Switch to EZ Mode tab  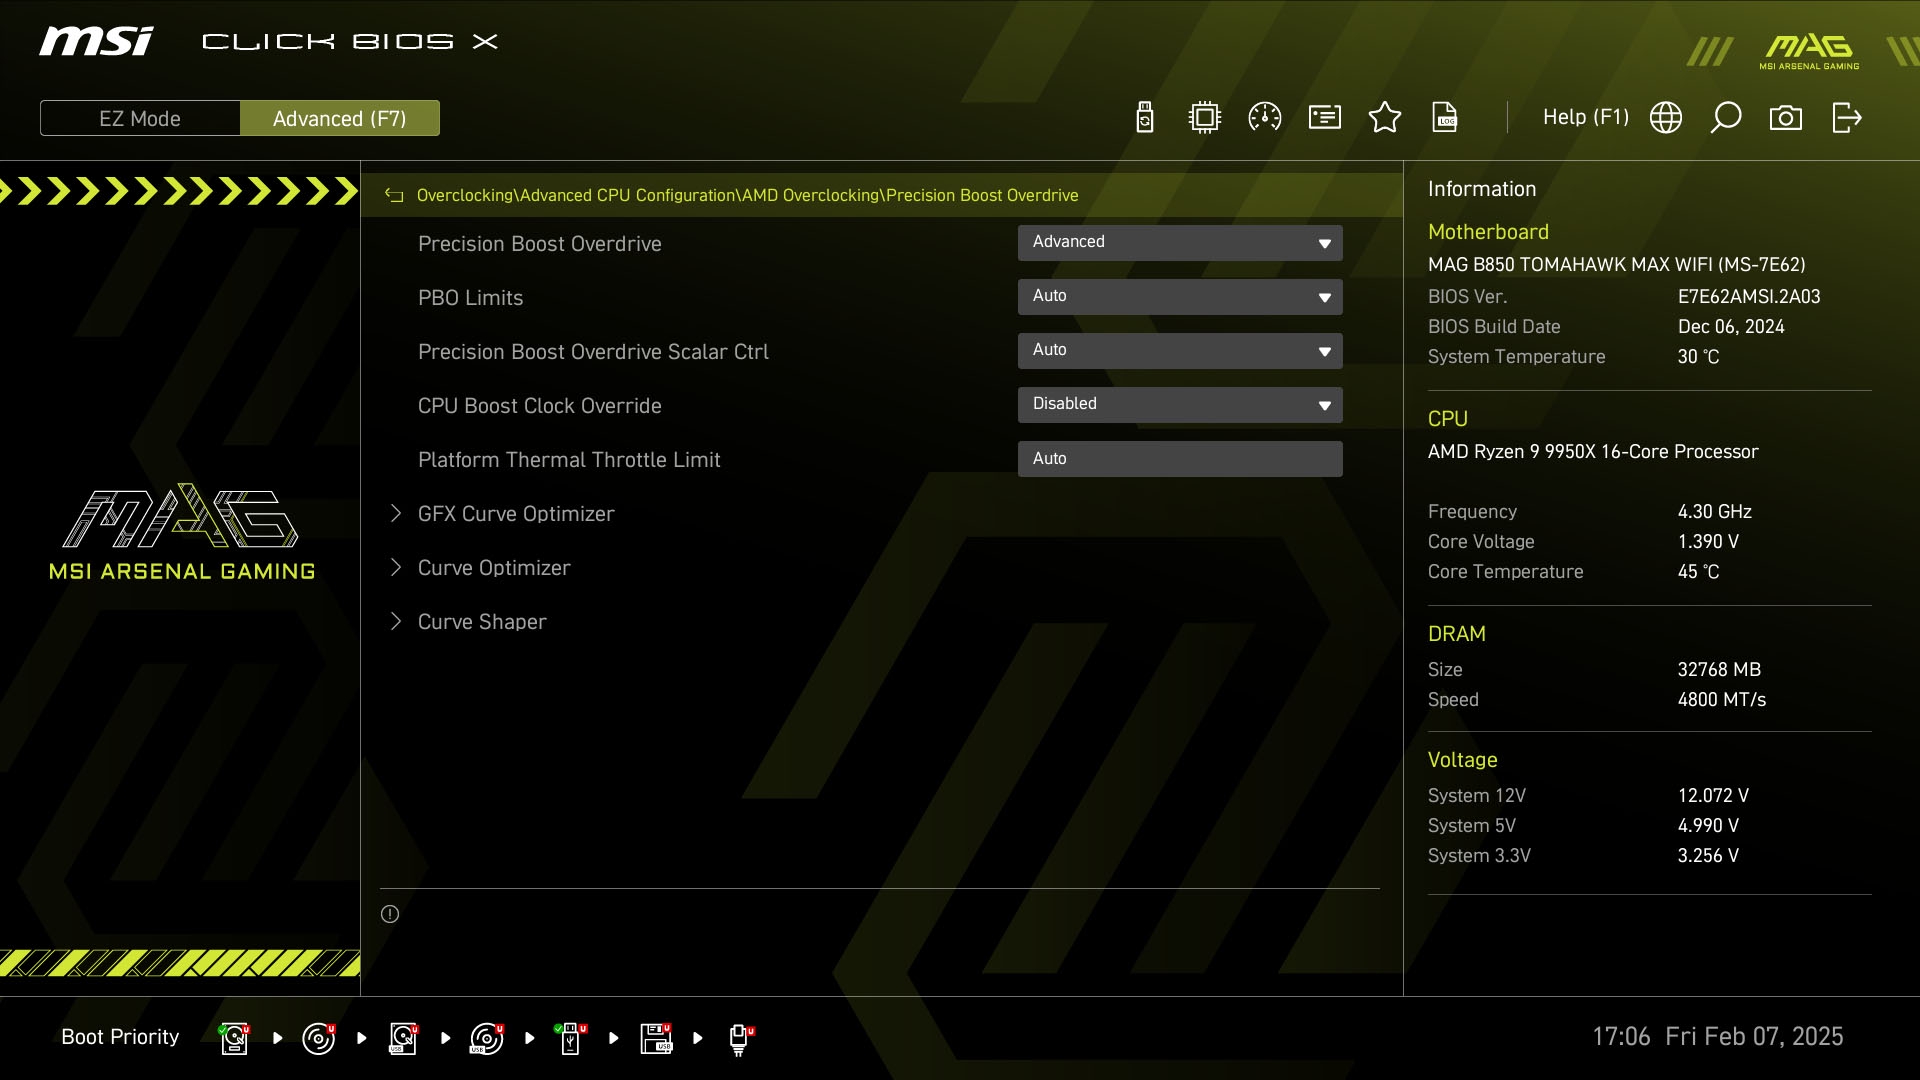[140, 118]
